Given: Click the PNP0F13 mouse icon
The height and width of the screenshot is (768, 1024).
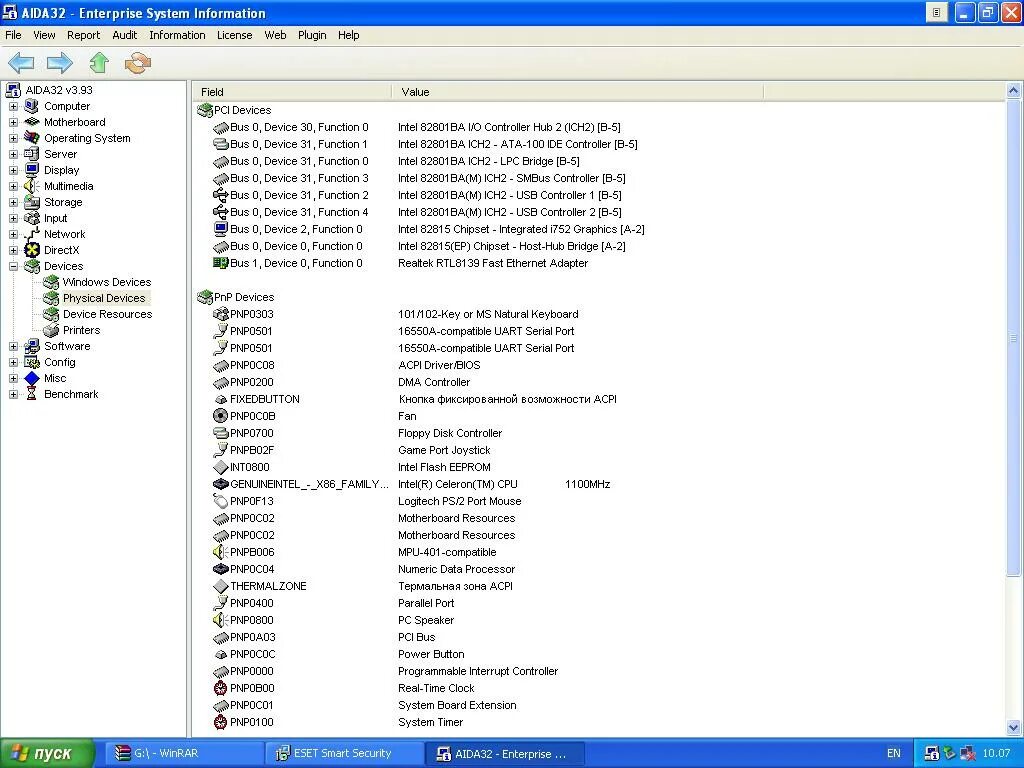Looking at the screenshot, I should tap(221, 501).
